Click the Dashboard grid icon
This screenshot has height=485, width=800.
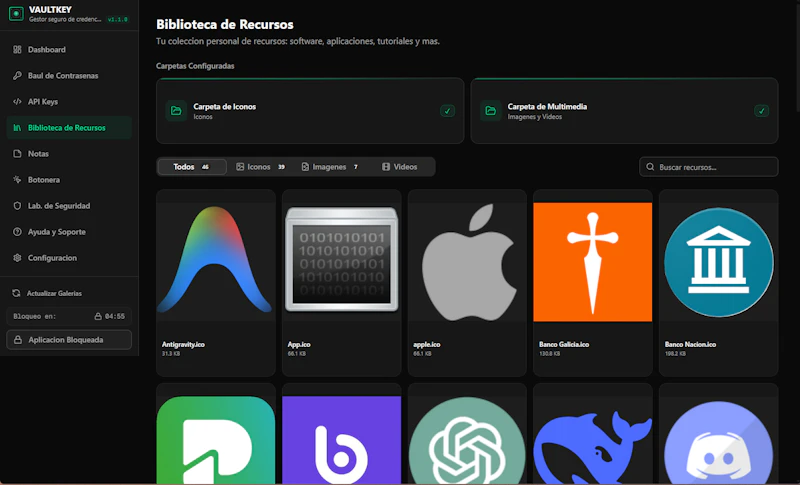17,49
